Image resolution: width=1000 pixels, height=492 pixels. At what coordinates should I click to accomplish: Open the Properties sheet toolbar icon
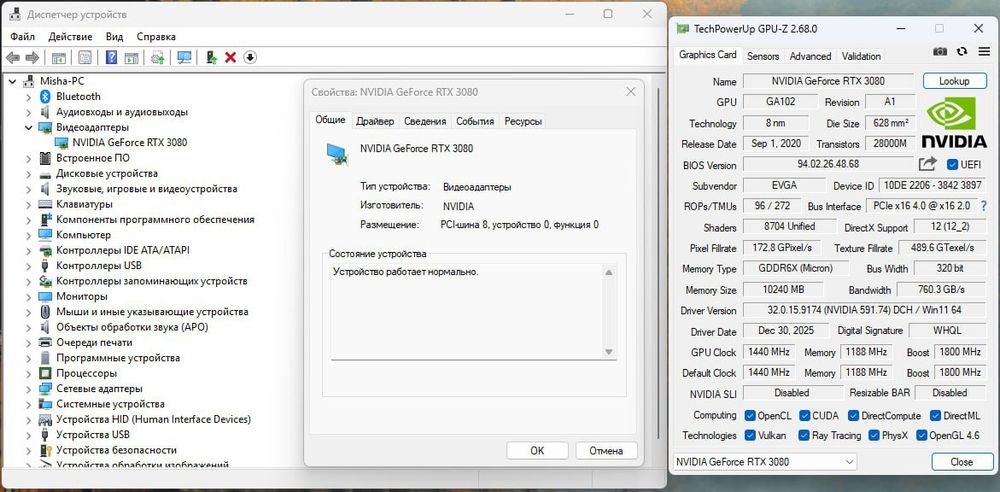85,58
